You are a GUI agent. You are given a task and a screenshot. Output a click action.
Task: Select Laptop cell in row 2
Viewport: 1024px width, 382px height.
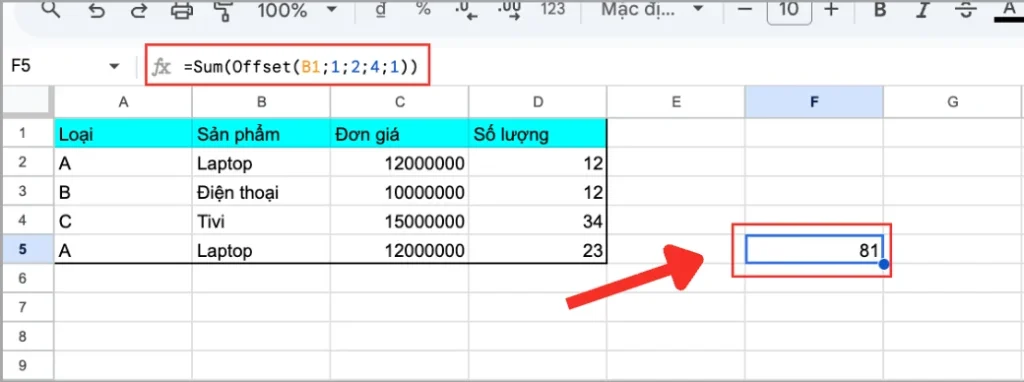[x=261, y=163]
